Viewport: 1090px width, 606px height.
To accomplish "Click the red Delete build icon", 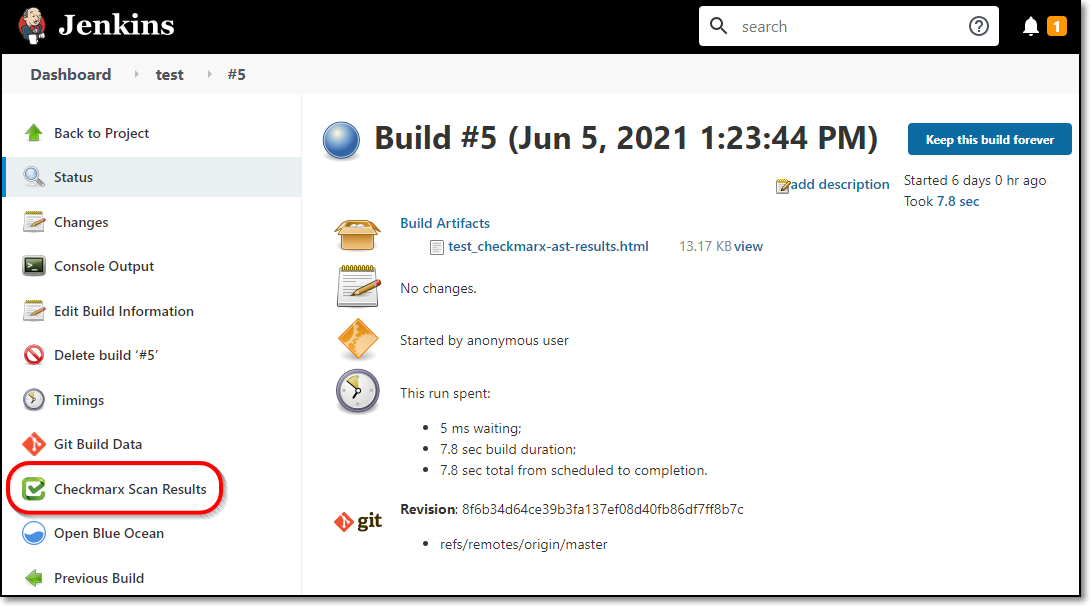I will (x=33, y=355).
